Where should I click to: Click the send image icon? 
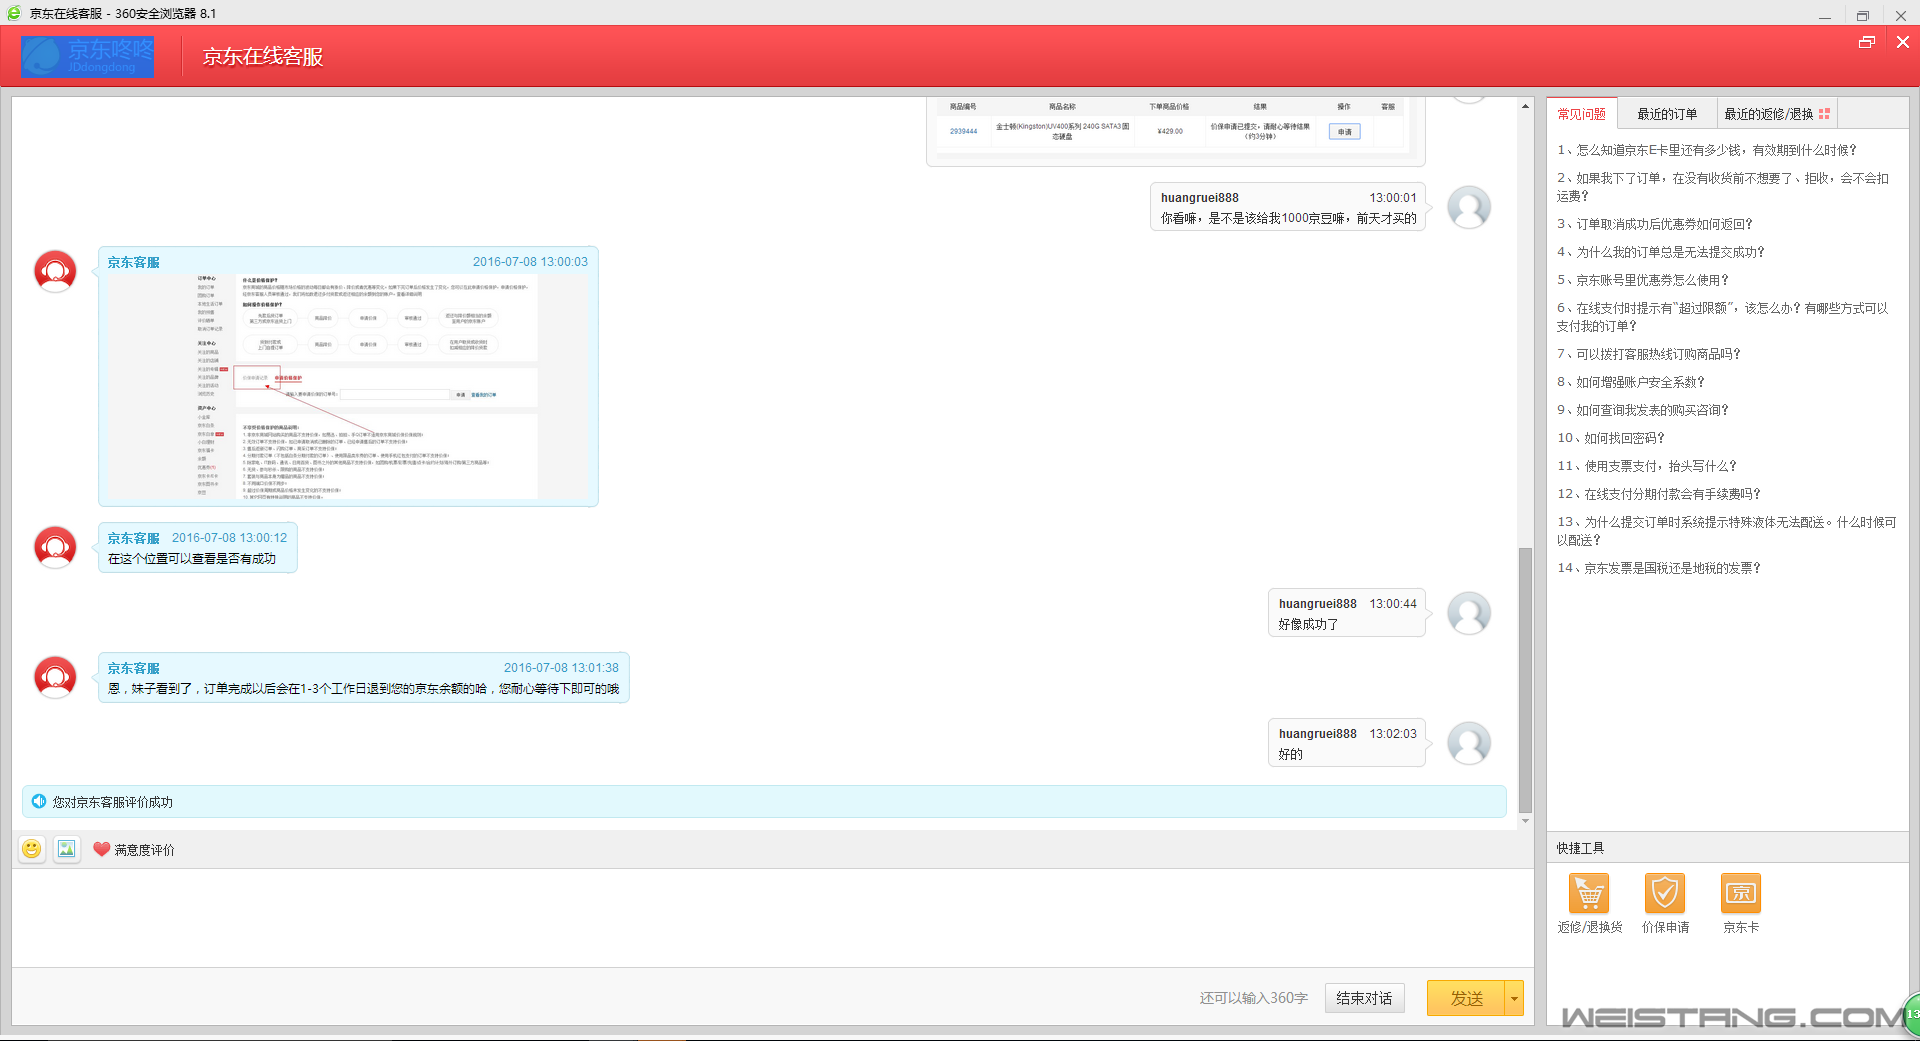pyautogui.click(x=67, y=849)
